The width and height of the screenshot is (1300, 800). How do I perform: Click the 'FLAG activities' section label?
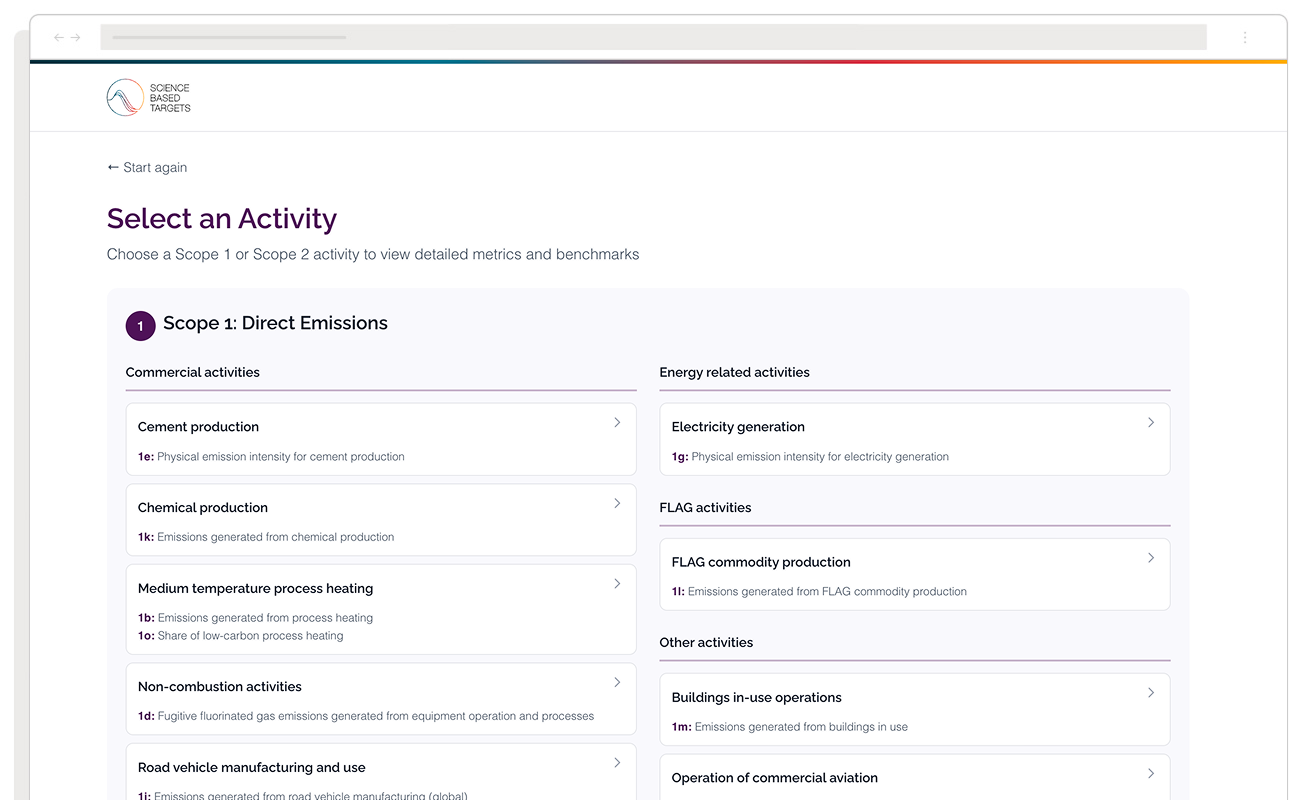point(706,507)
